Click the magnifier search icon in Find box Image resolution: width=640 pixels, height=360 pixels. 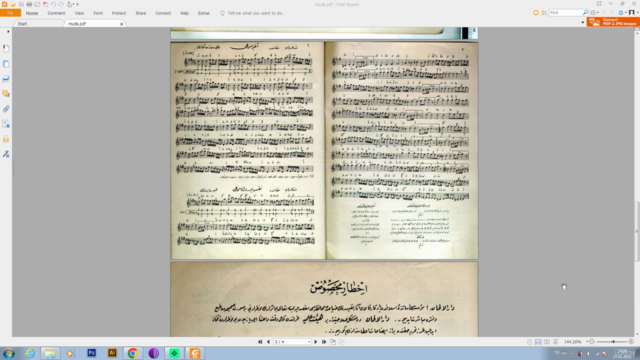click(x=585, y=13)
